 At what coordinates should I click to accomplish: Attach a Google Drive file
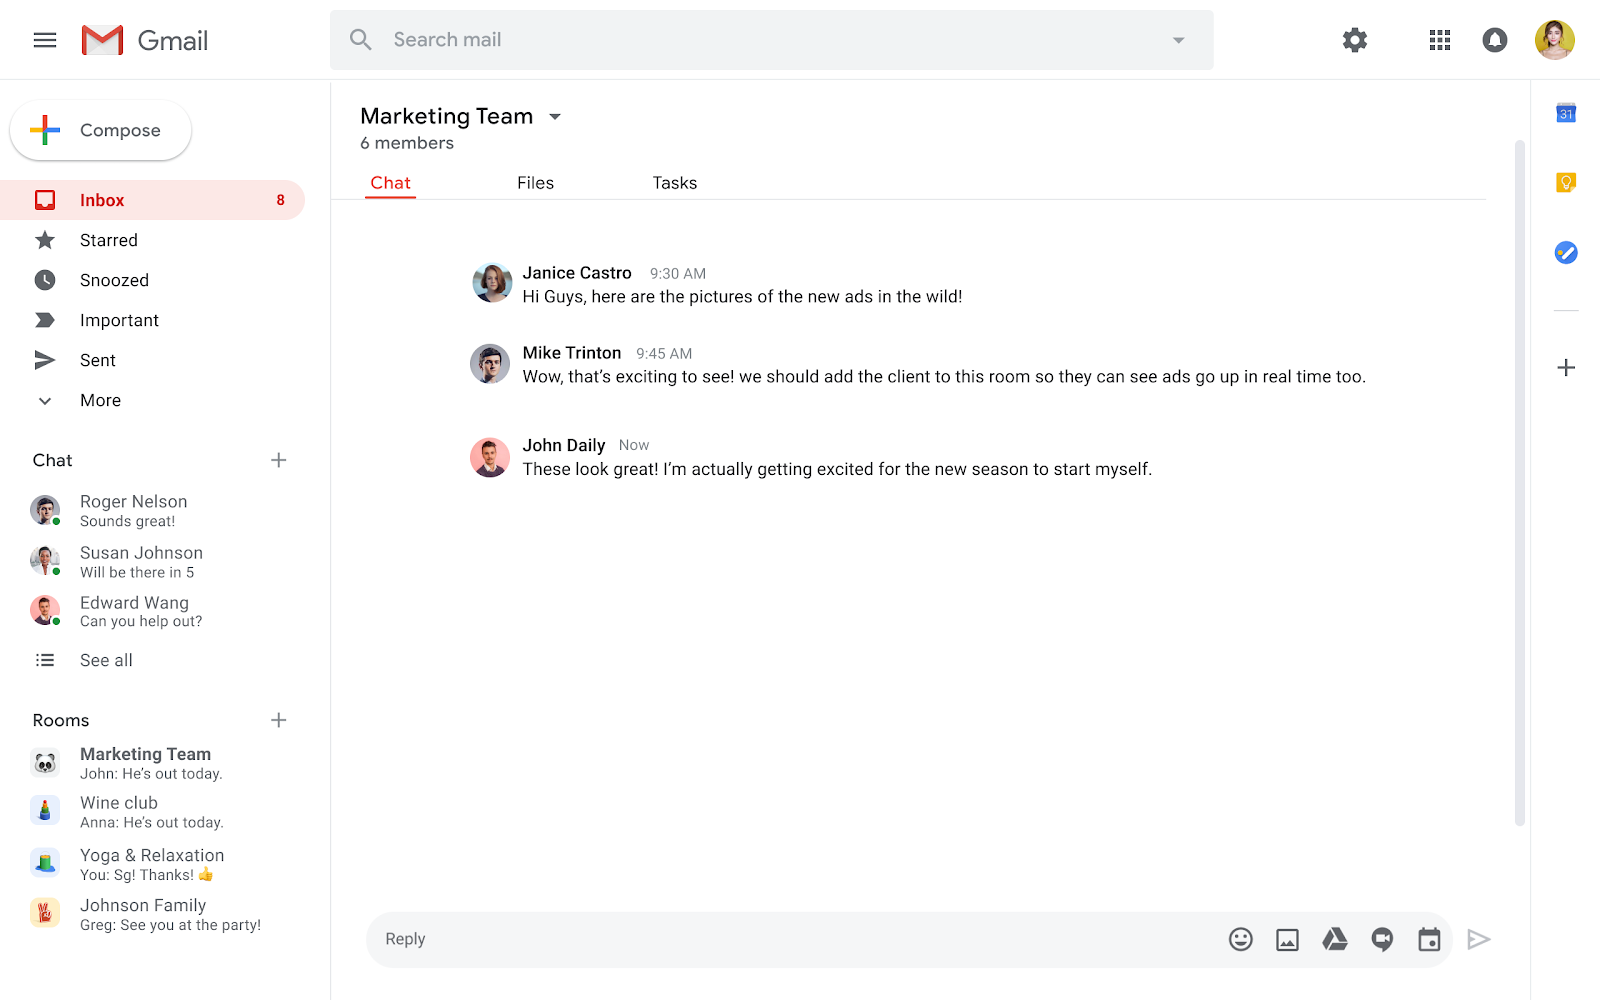tap(1334, 939)
